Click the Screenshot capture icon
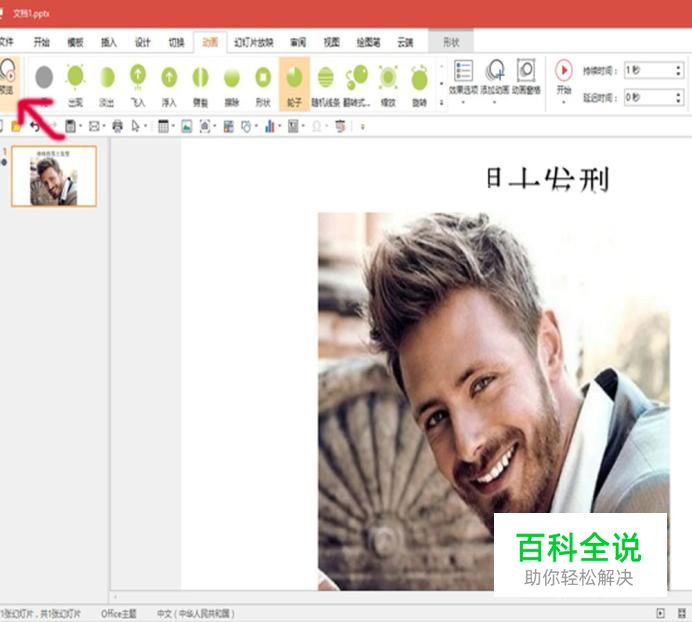The image size is (692, 622). coord(205,127)
